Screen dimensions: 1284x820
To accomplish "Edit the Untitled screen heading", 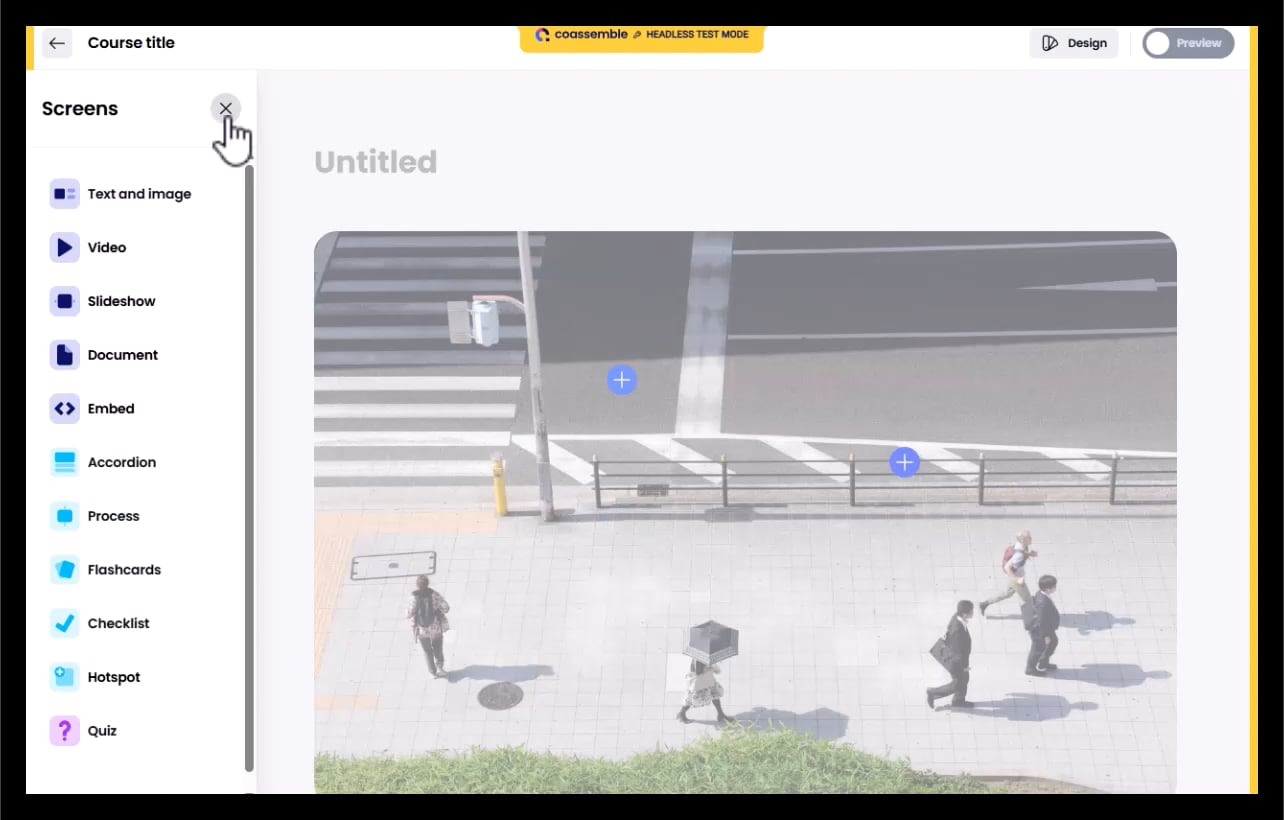I will click(x=376, y=162).
